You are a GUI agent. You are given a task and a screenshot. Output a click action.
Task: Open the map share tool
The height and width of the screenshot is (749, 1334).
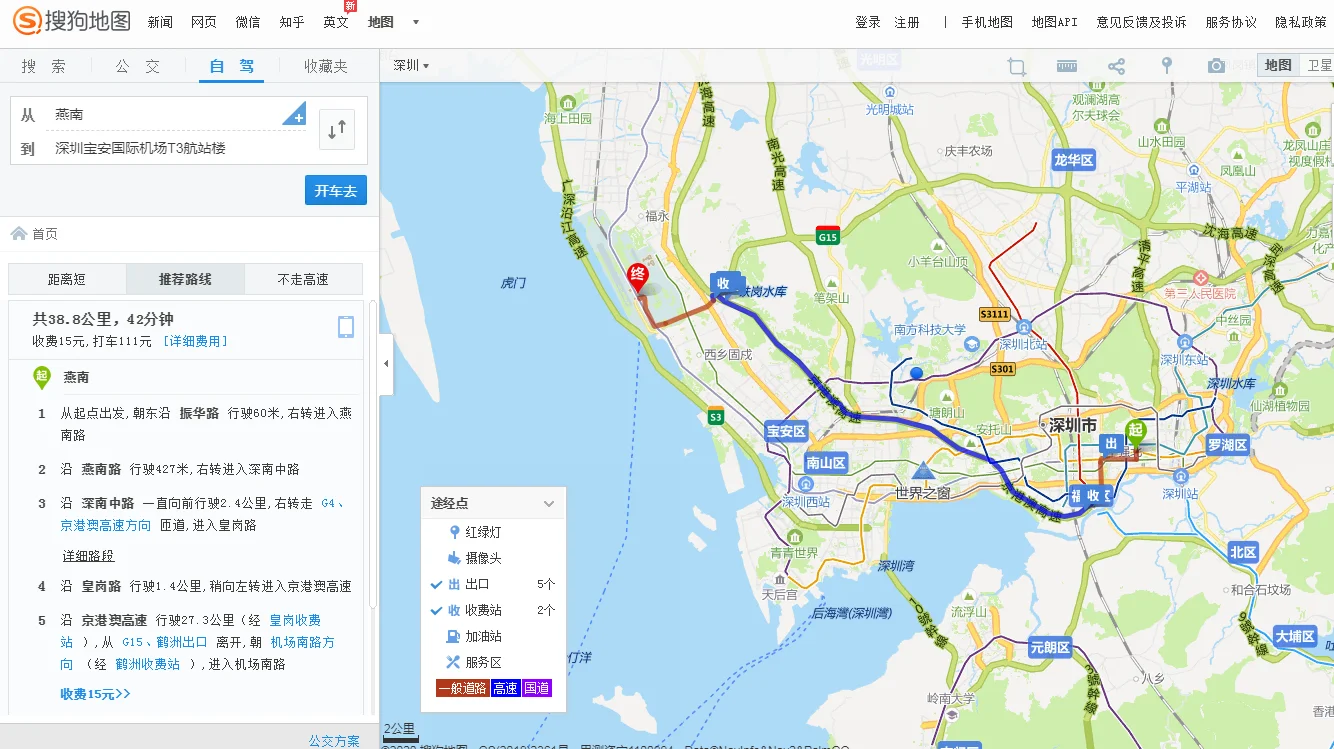tap(1116, 64)
